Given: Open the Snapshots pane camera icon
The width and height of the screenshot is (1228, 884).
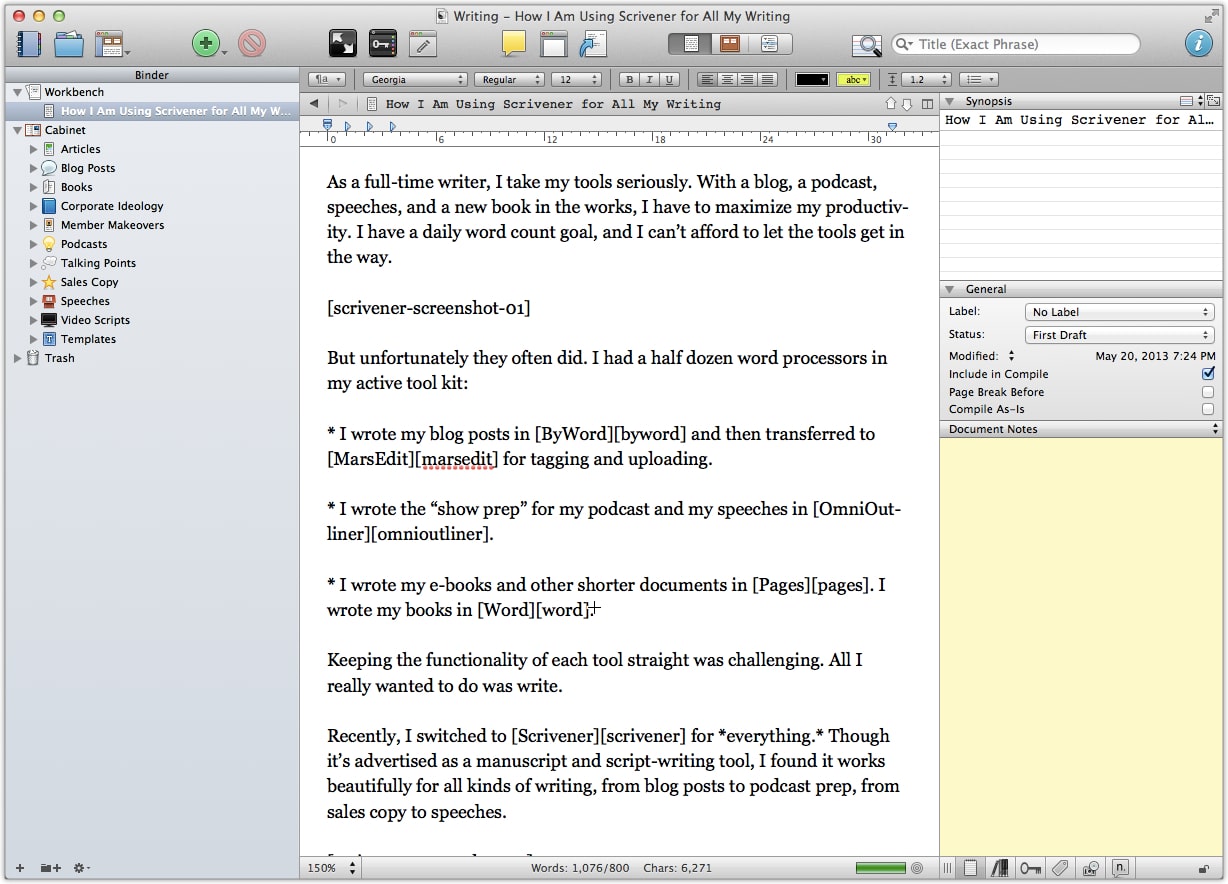Looking at the screenshot, I should click(1090, 868).
